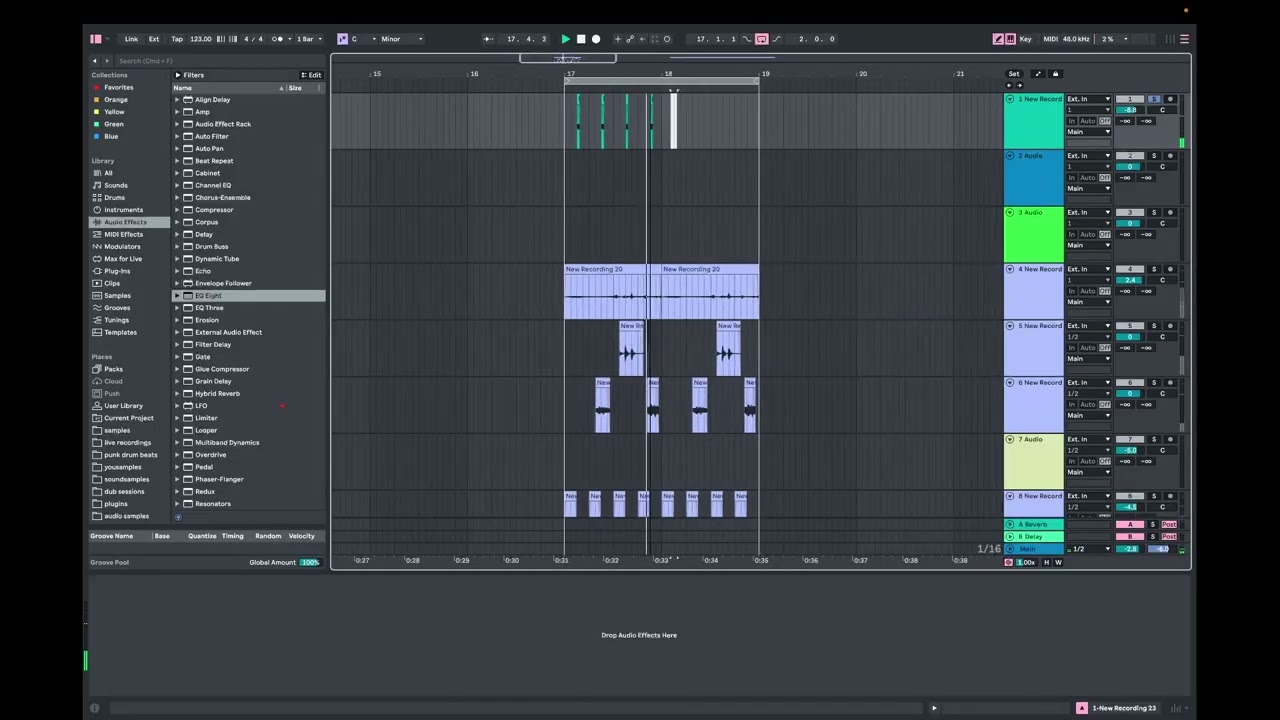The image size is (1280, 720).
Task: Toggle Lock Envelopes lock icon
Action: pyautogui.click(x=1055, y=74)
